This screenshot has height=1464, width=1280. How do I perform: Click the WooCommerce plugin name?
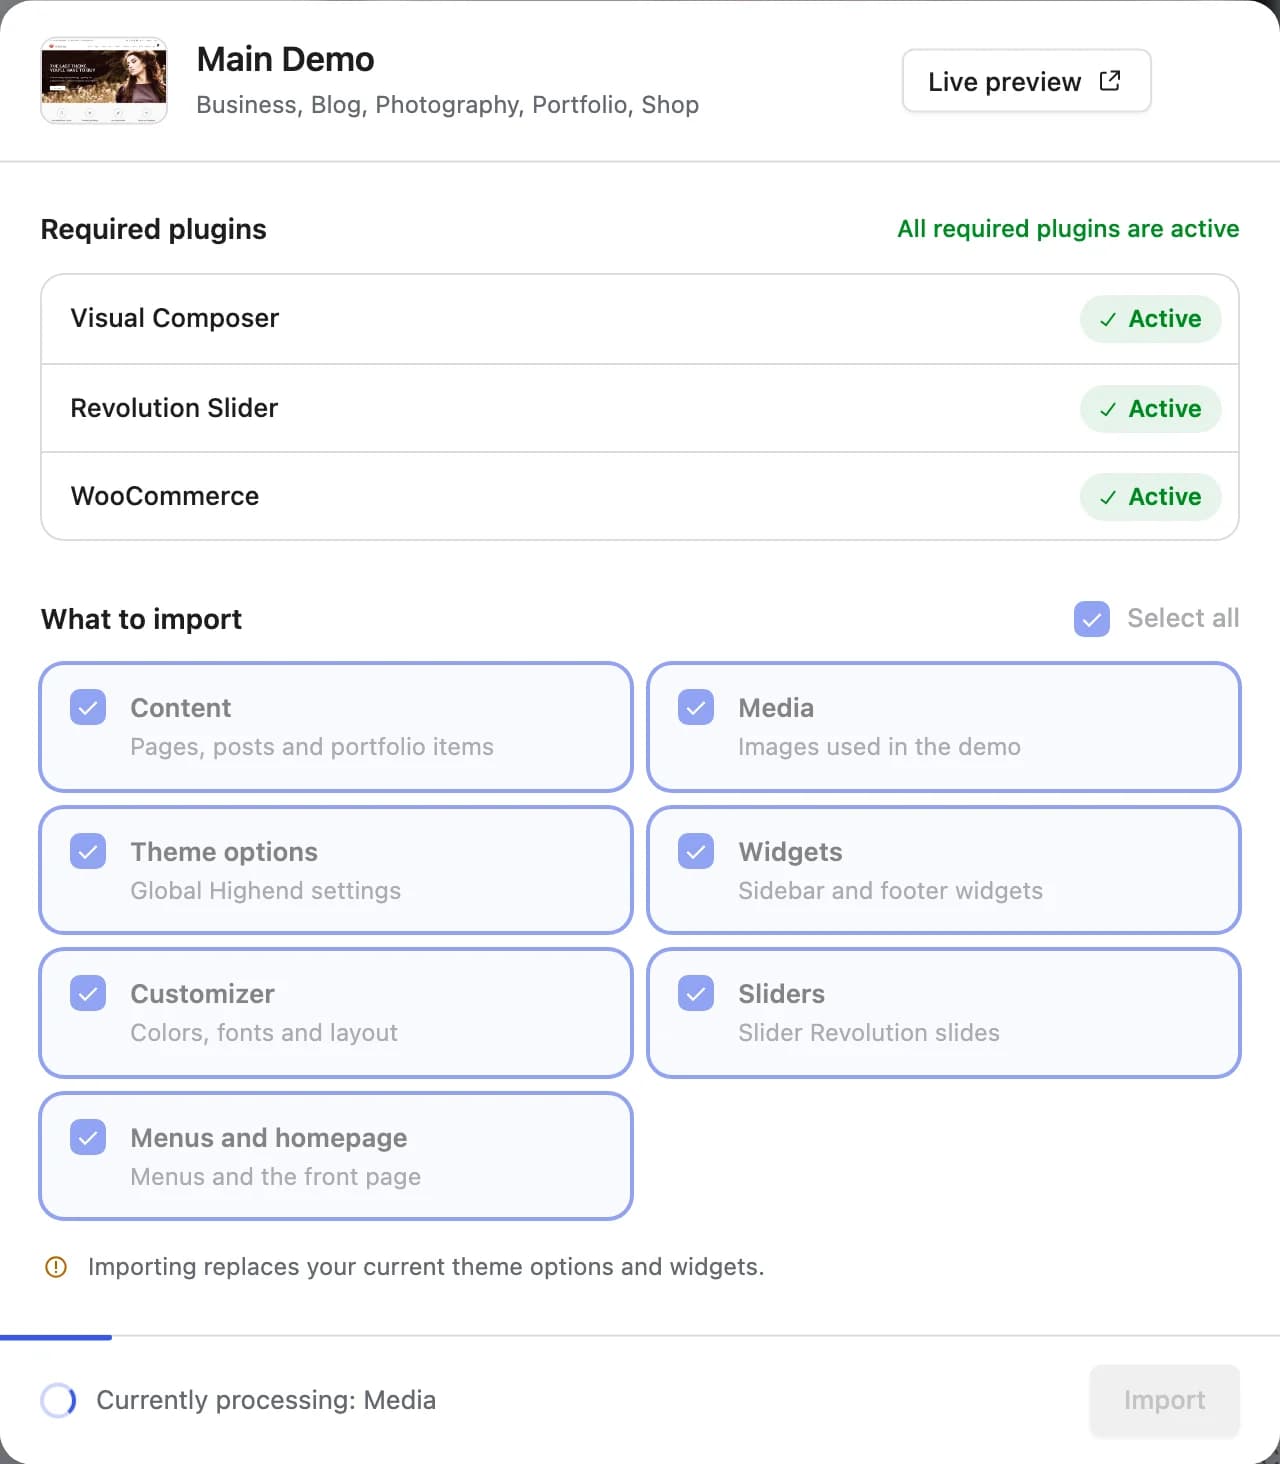tap(165, 496)
